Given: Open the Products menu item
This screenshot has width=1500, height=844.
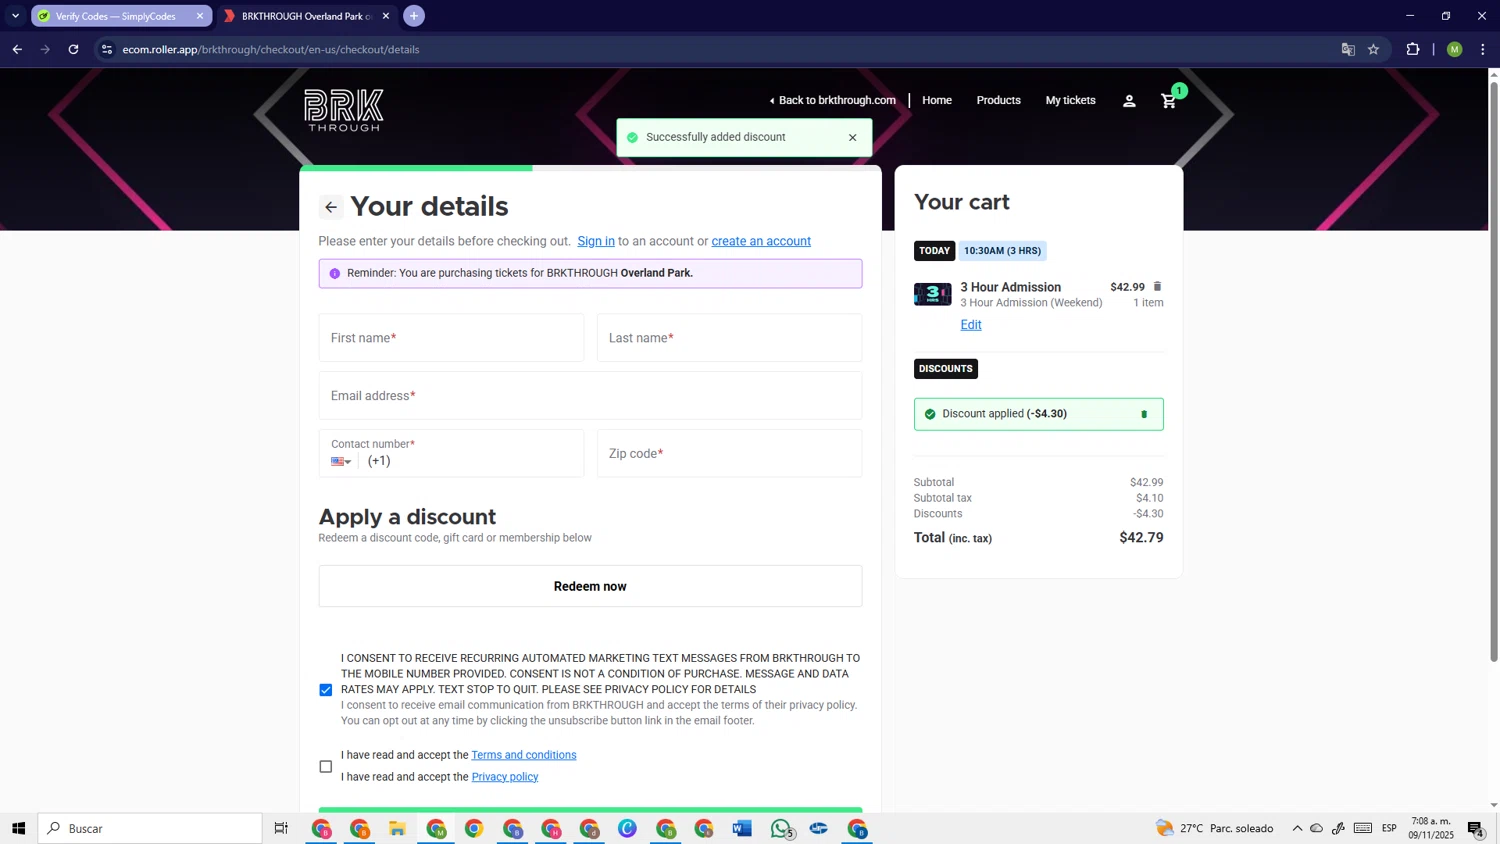Looking at the screenshot, I should pos(998,101).
